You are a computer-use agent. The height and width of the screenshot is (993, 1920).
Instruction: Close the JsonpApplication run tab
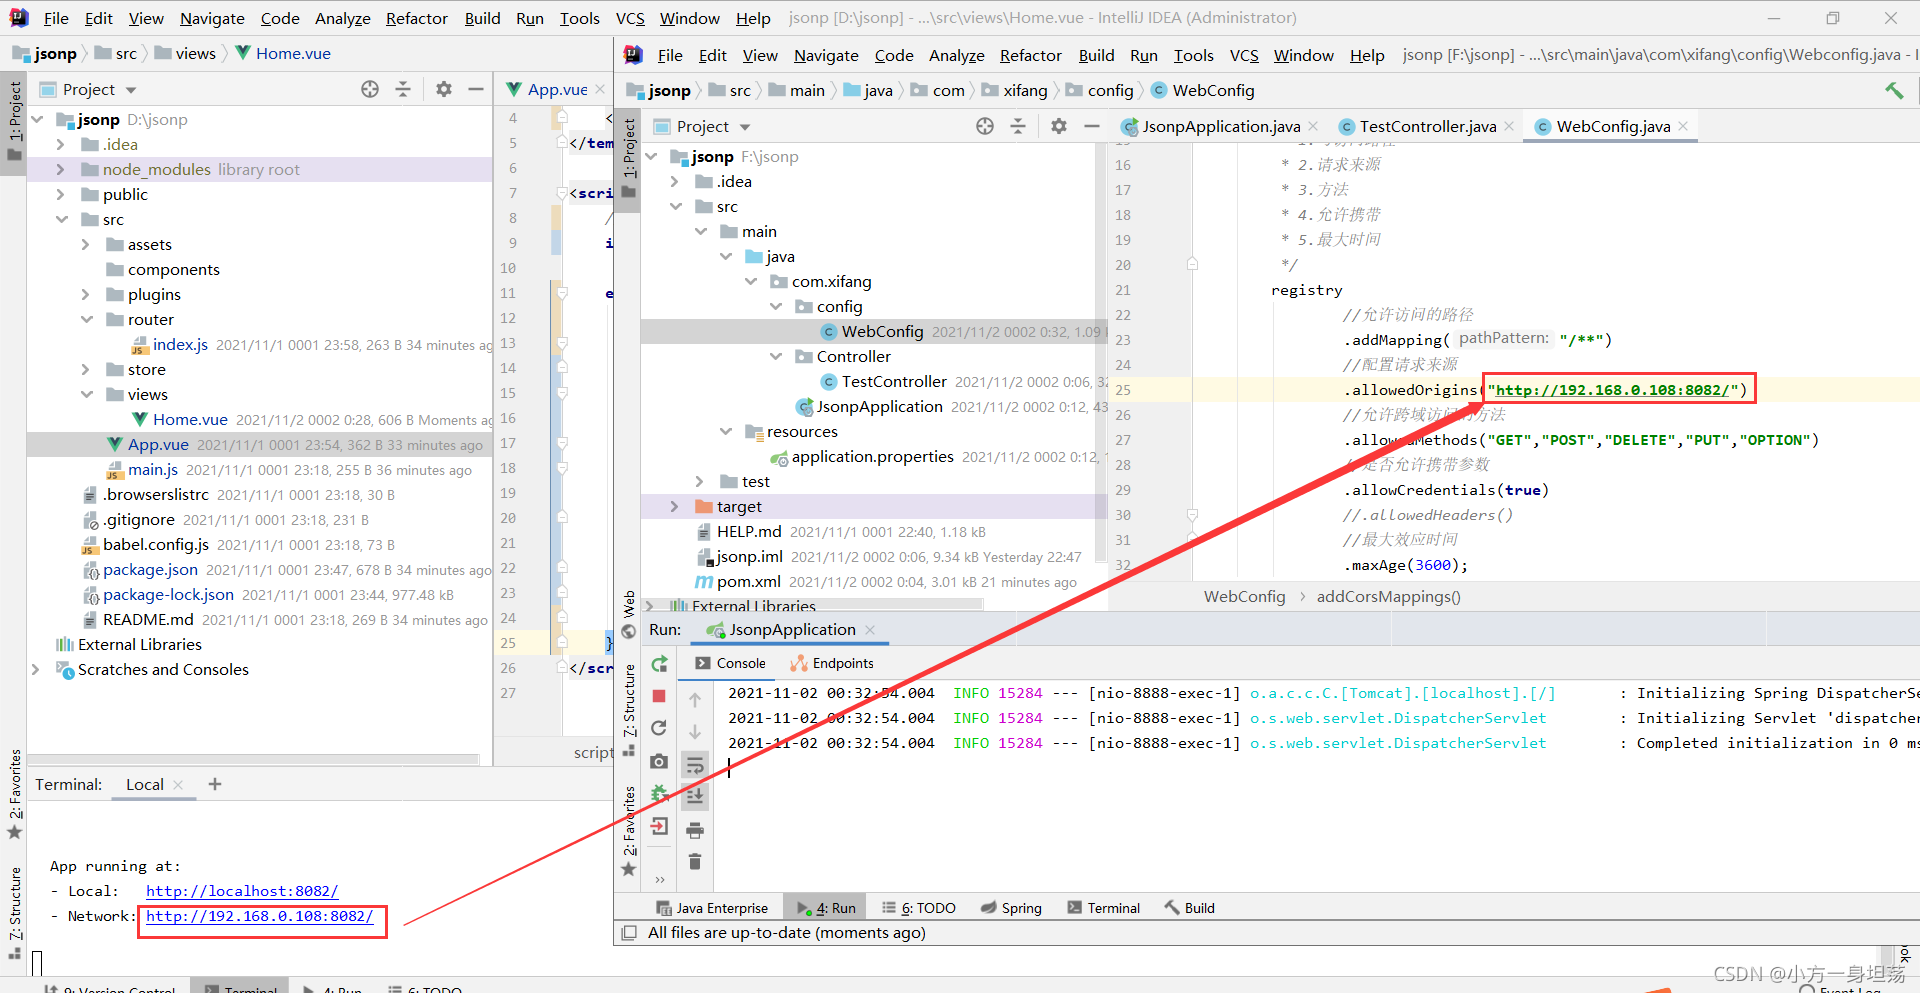870,629
